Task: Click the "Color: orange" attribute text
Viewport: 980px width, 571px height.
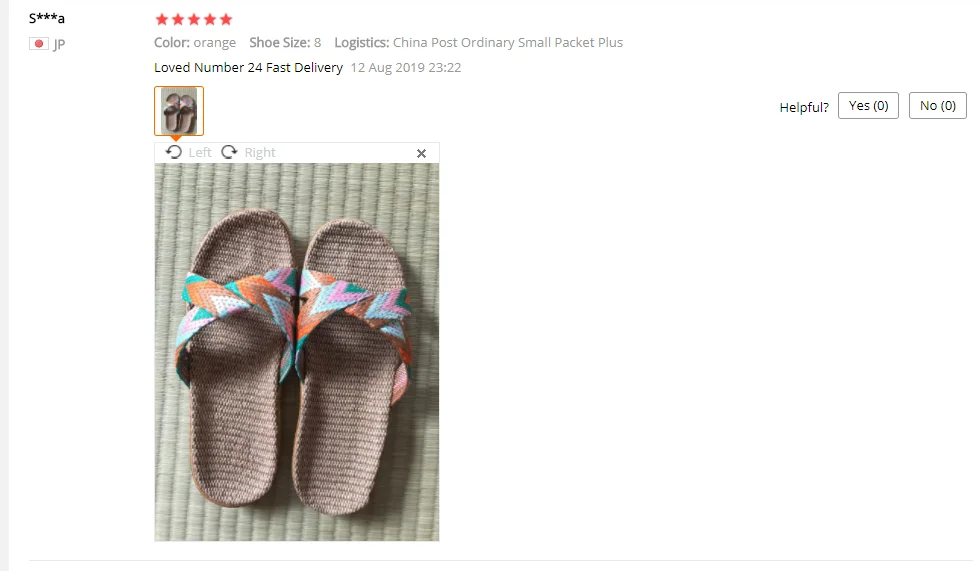Action: [x=195, y=42]
